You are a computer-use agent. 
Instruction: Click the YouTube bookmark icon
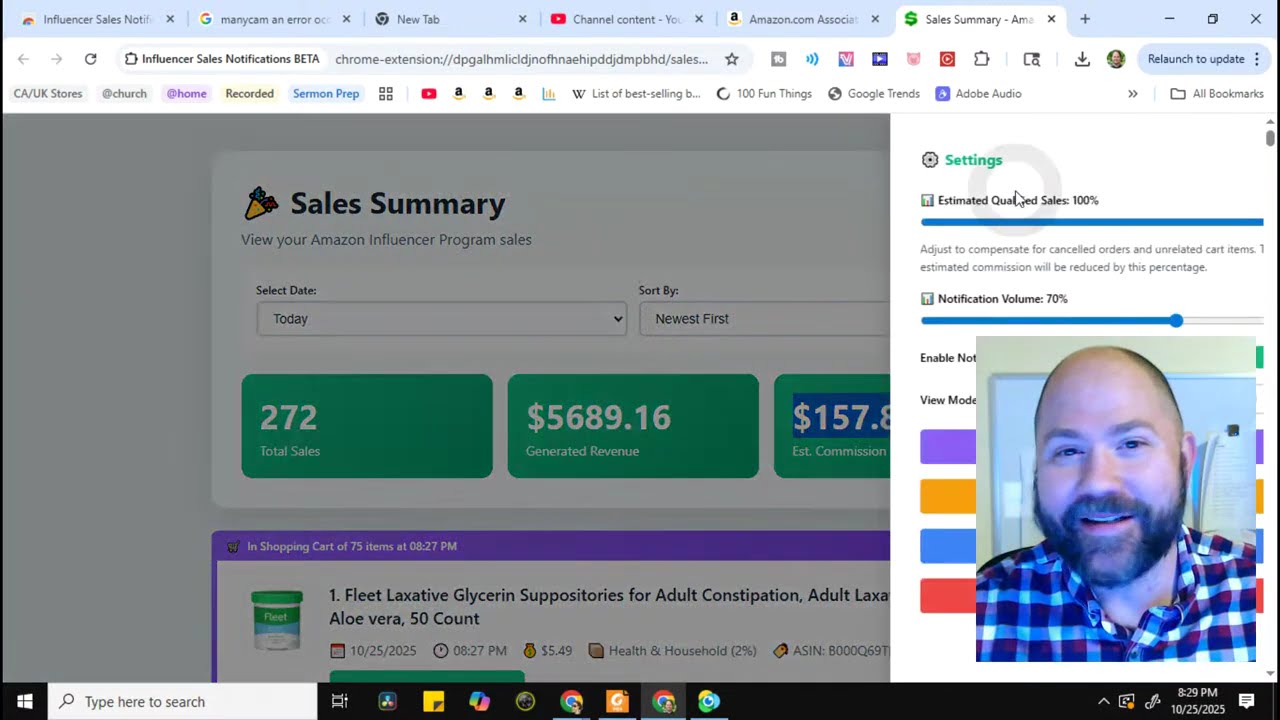pos(429,94)
